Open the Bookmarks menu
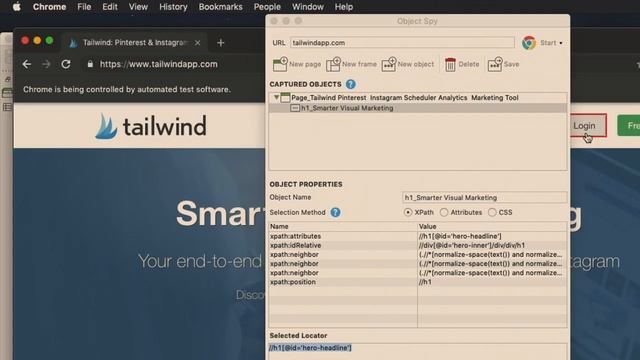The image size is (640, 360). click(220, 7)
